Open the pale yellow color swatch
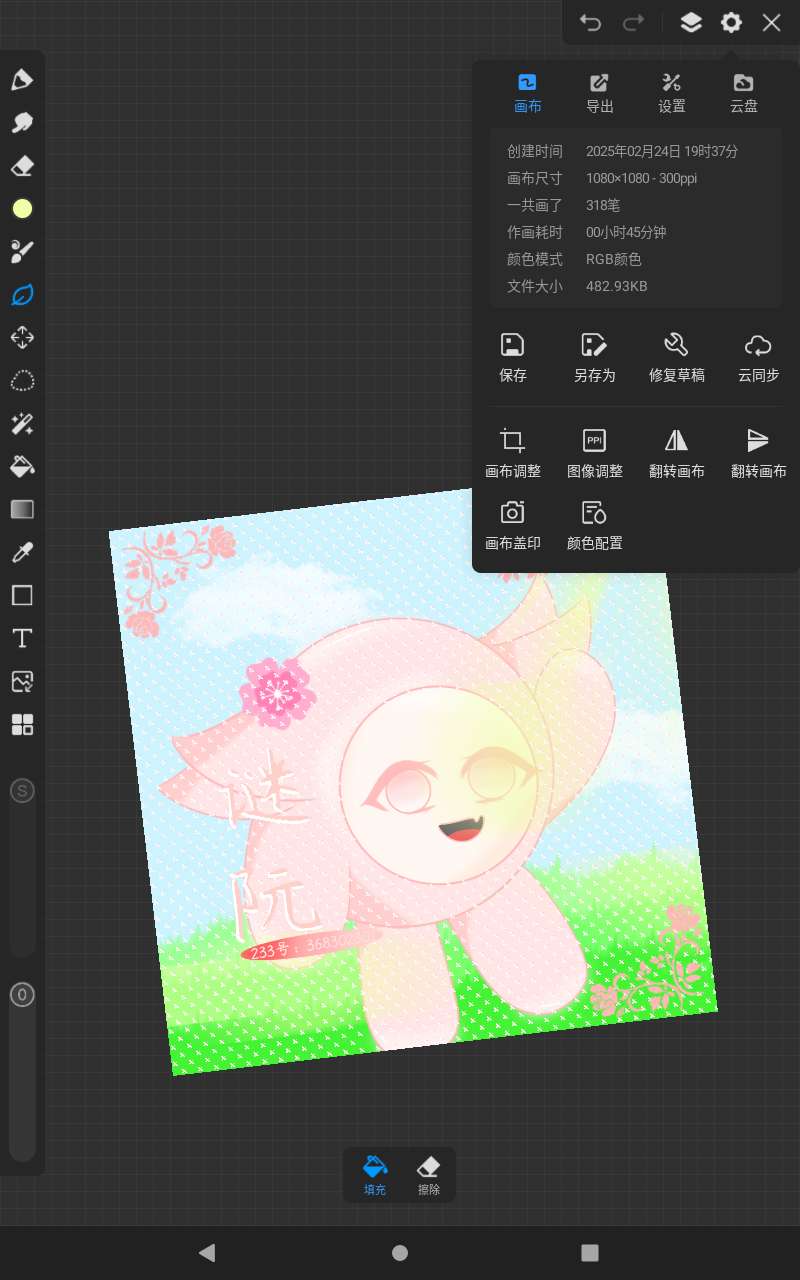Viewport: 800px width, 1280px height. point(22,209)
